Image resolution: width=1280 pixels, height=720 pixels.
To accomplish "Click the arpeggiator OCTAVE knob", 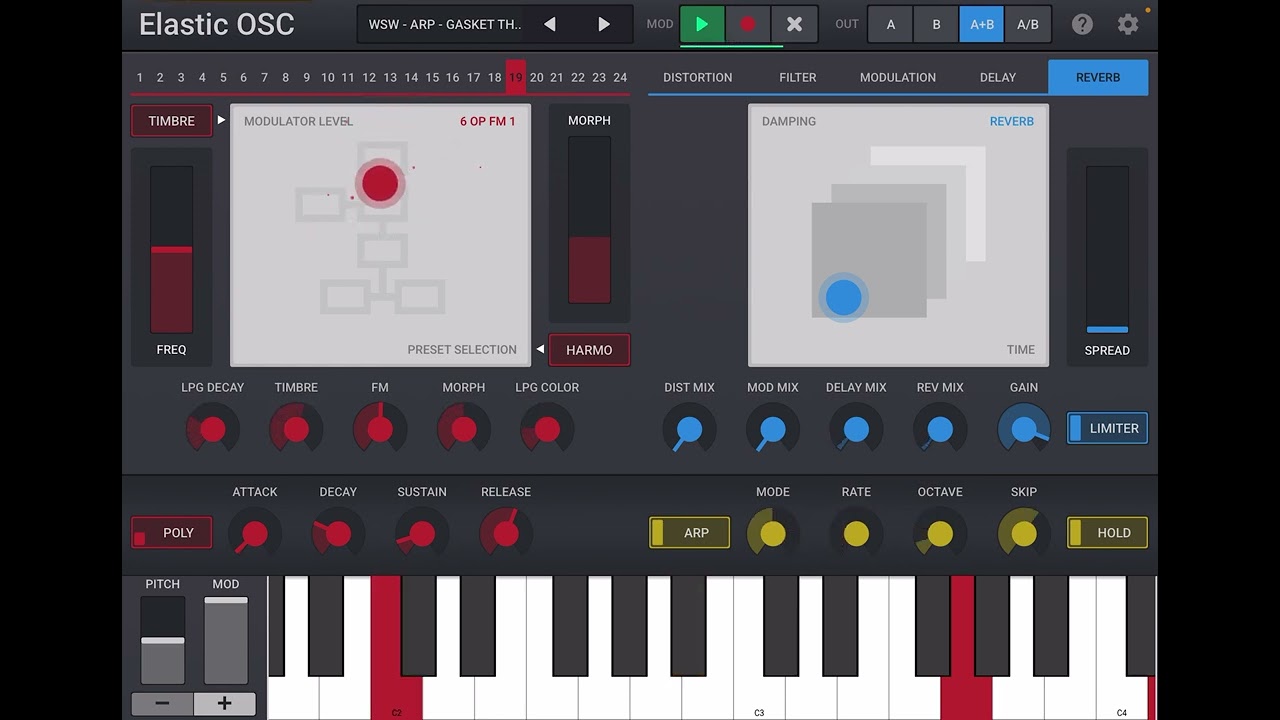I will 940,534.
